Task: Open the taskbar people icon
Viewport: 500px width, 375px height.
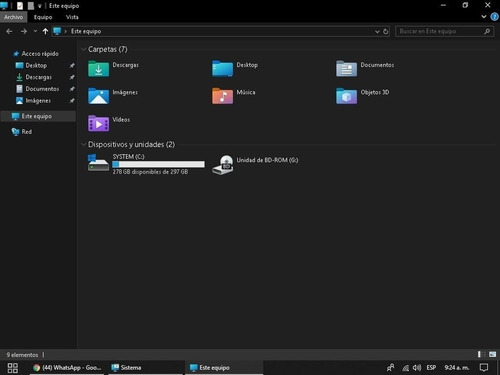Action: [390, 368]
